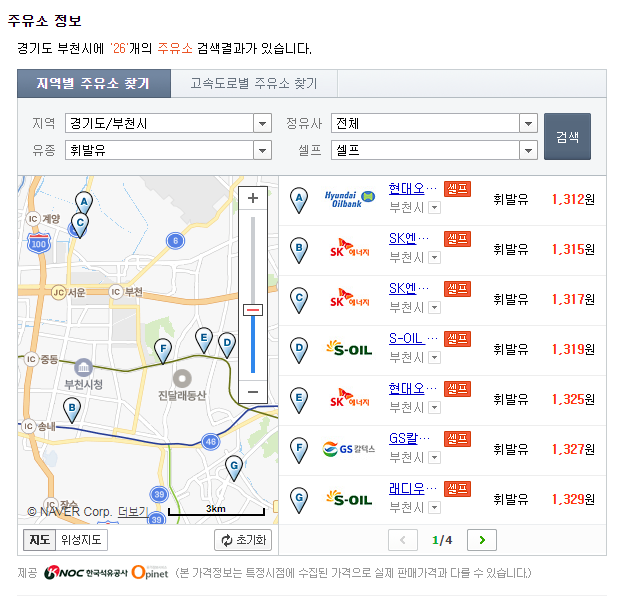Screen dimensions: 624x600
Task: Click SK에너지 logo in row C
Action: [350, 298]
